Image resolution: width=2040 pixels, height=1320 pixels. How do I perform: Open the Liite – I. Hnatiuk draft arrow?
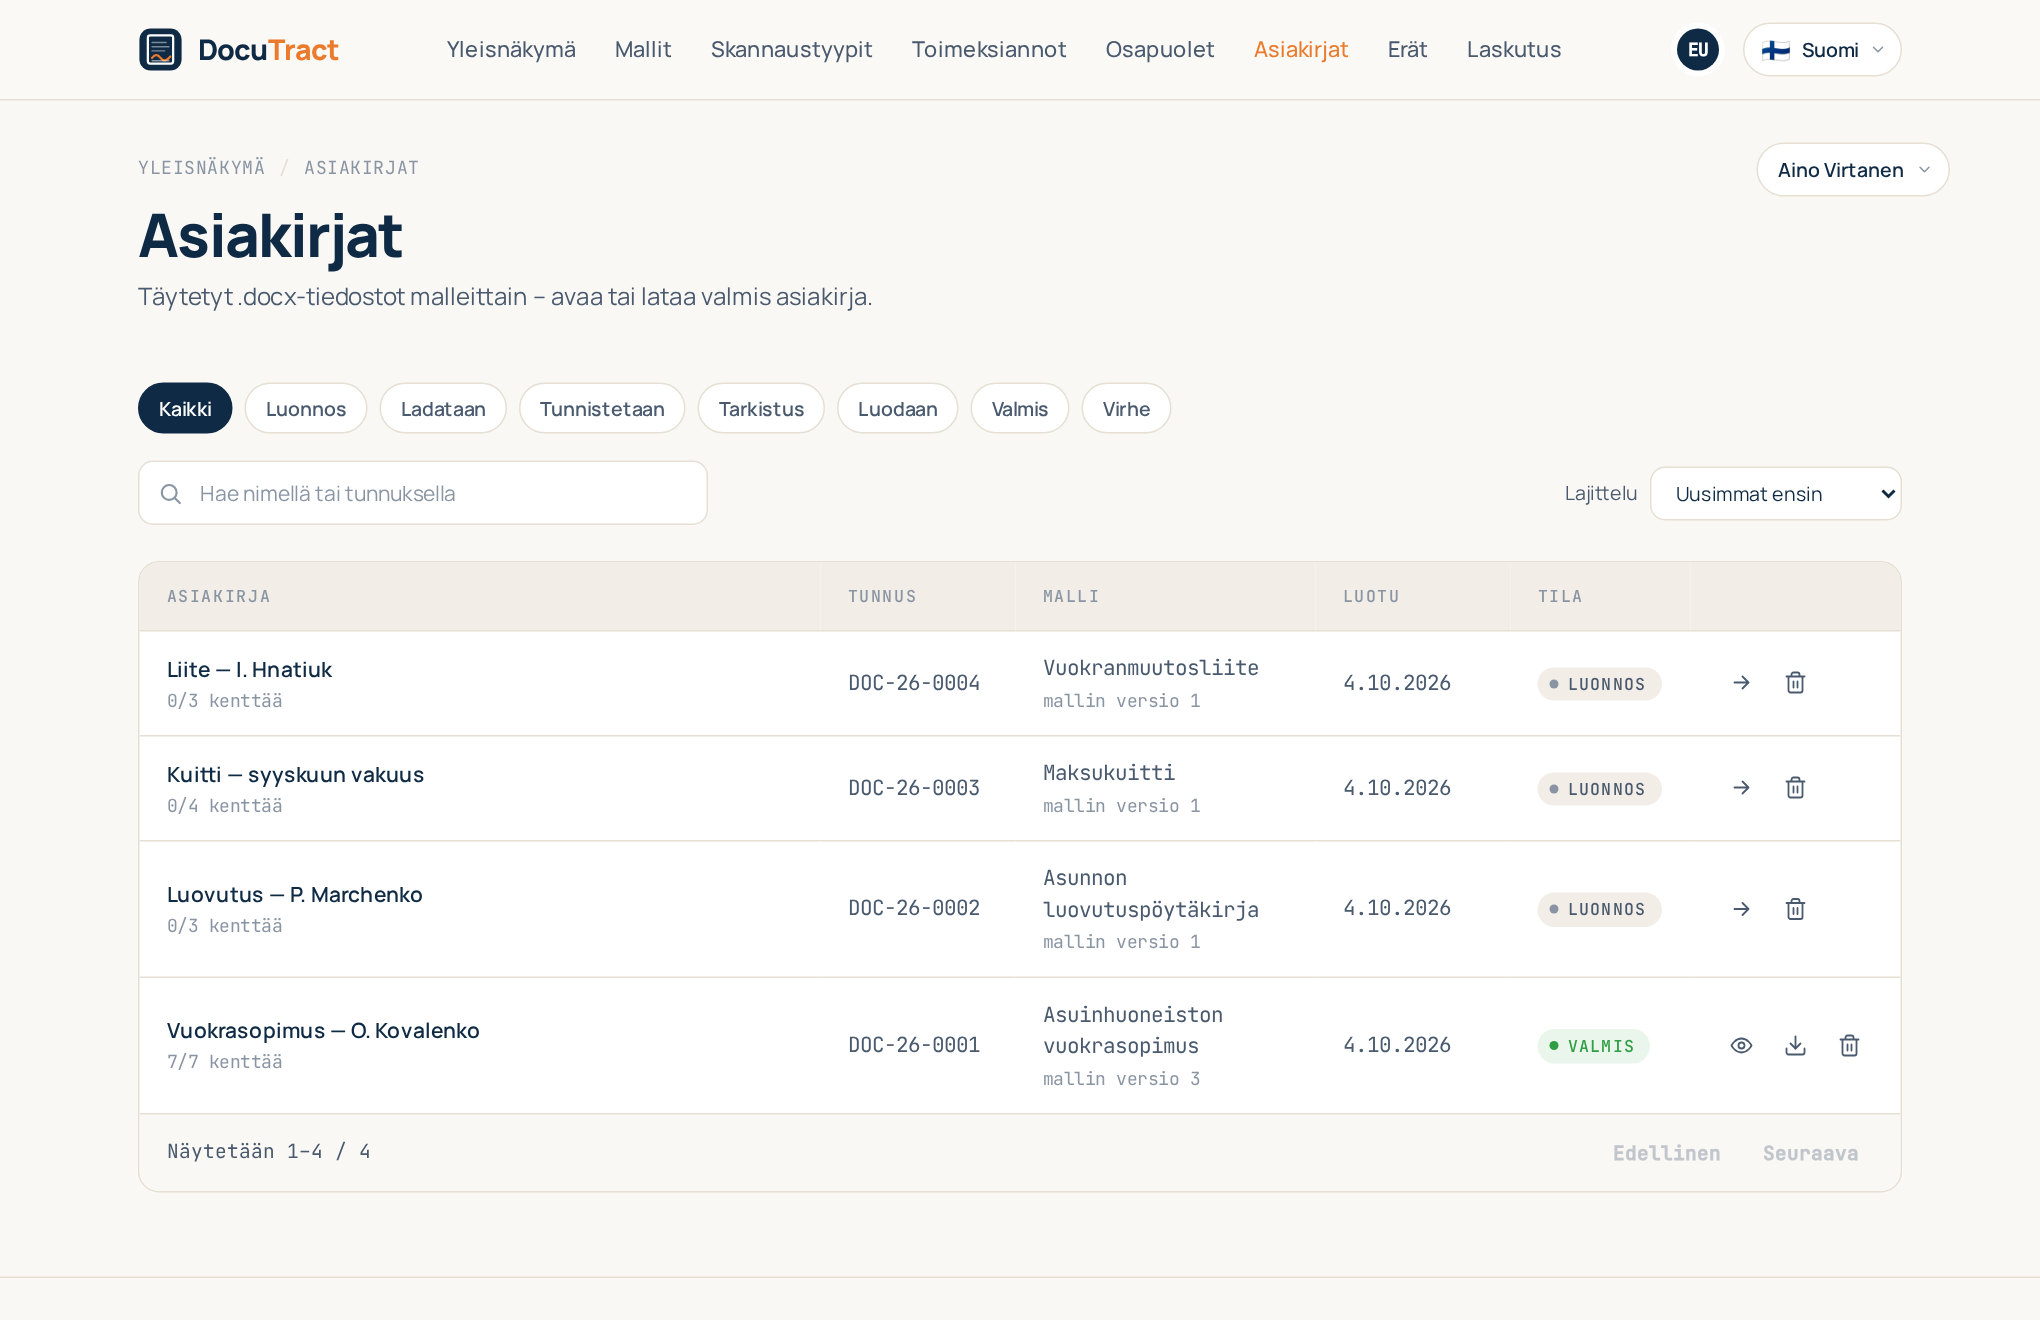(x=1741, y=683)
